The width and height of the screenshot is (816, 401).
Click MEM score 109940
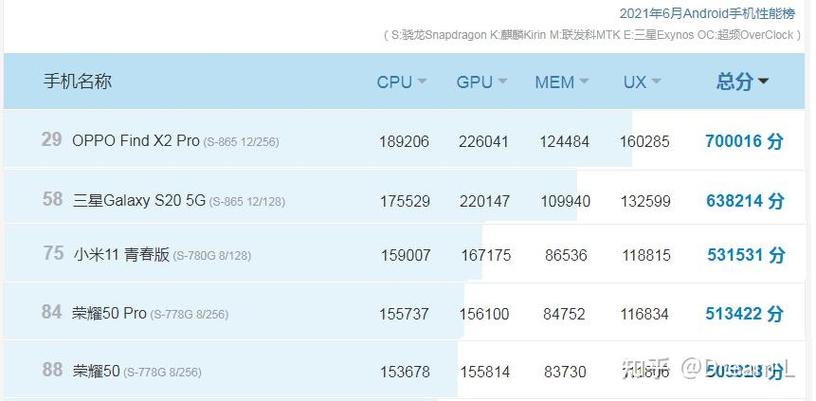point(565,201)
